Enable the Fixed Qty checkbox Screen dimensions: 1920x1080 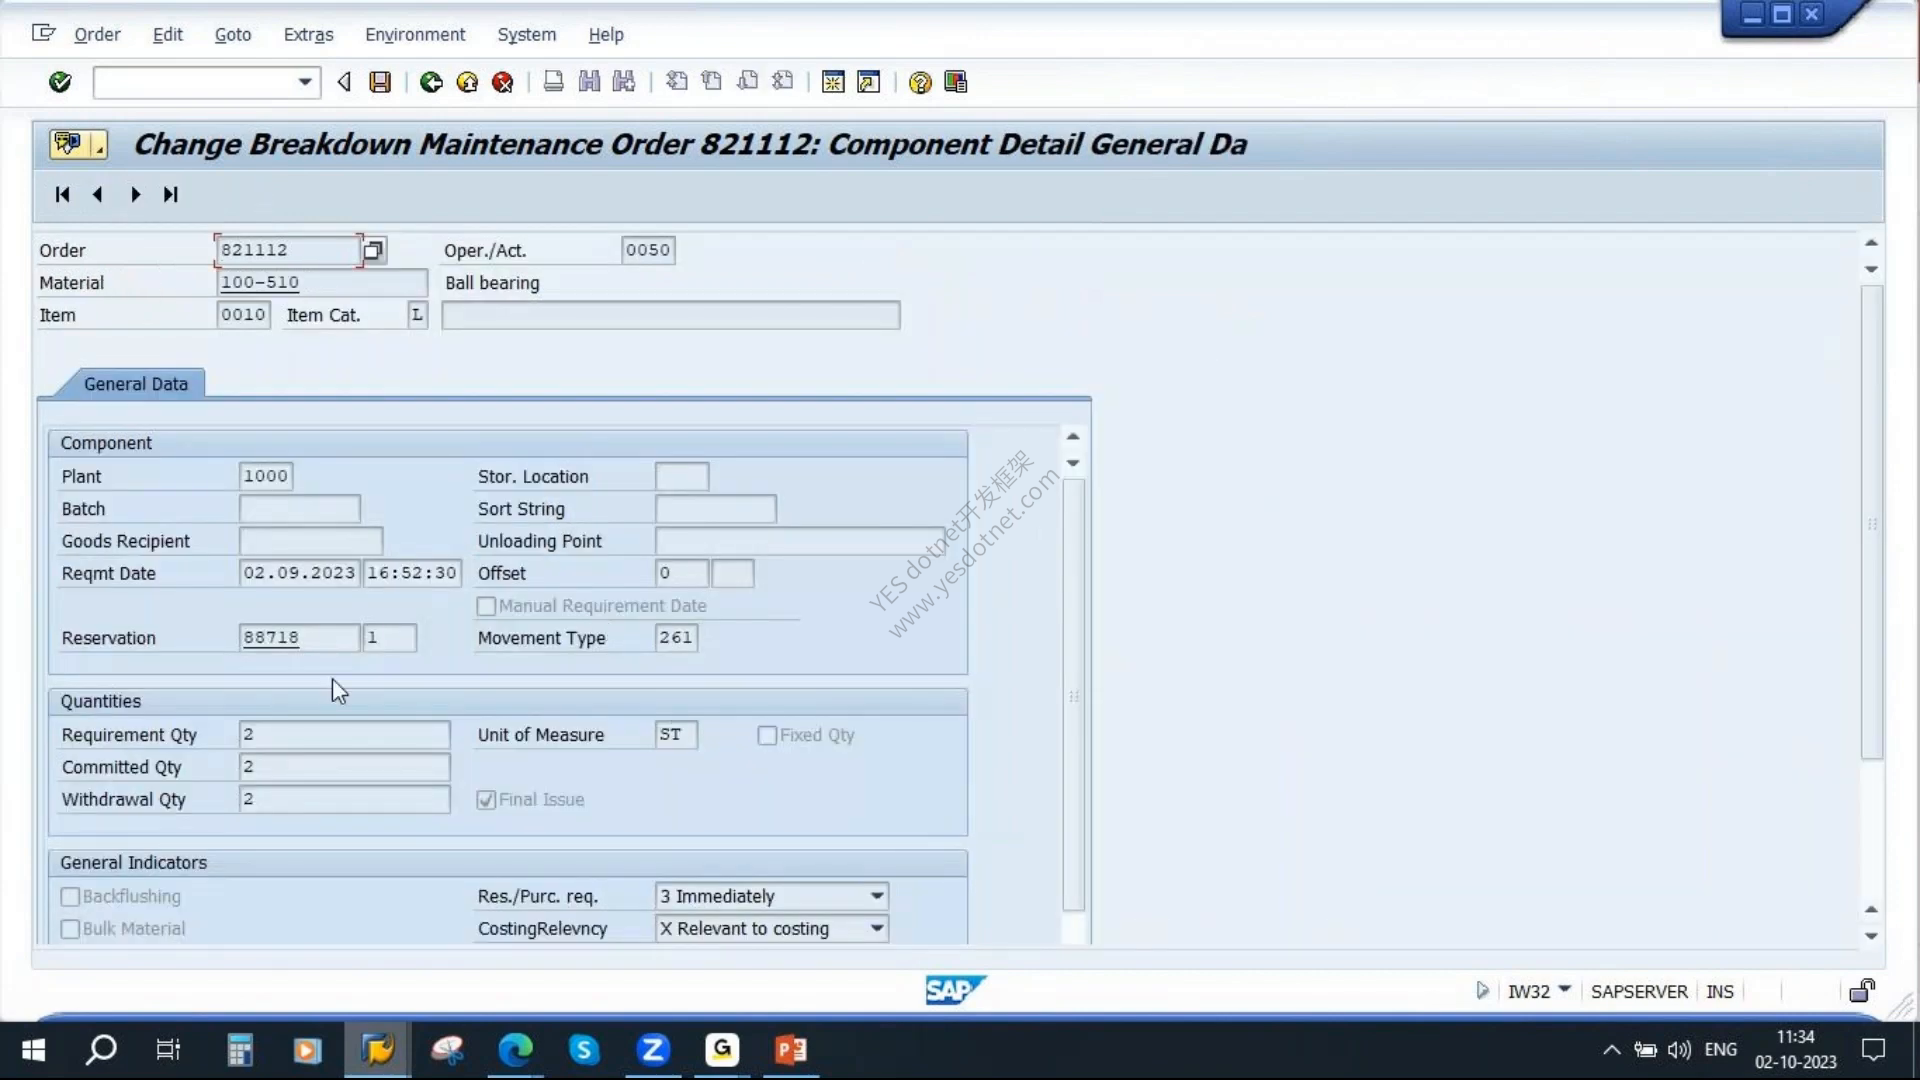pyautogui.click(x=767, y=735)
